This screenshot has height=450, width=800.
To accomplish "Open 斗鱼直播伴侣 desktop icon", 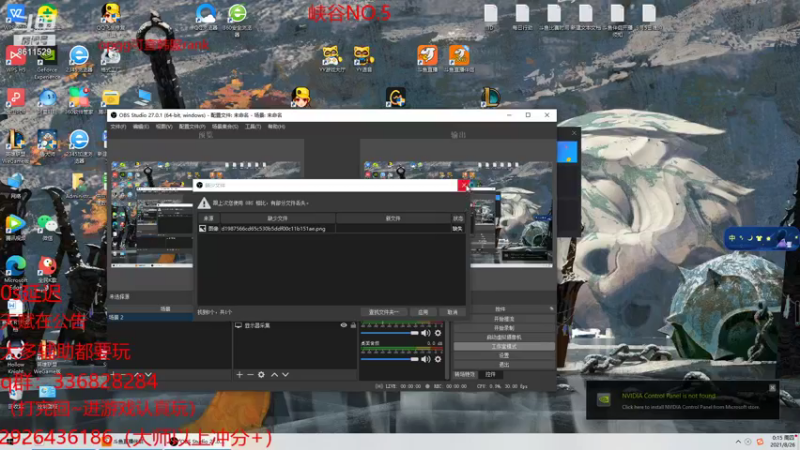I will (x=459, y=58).
